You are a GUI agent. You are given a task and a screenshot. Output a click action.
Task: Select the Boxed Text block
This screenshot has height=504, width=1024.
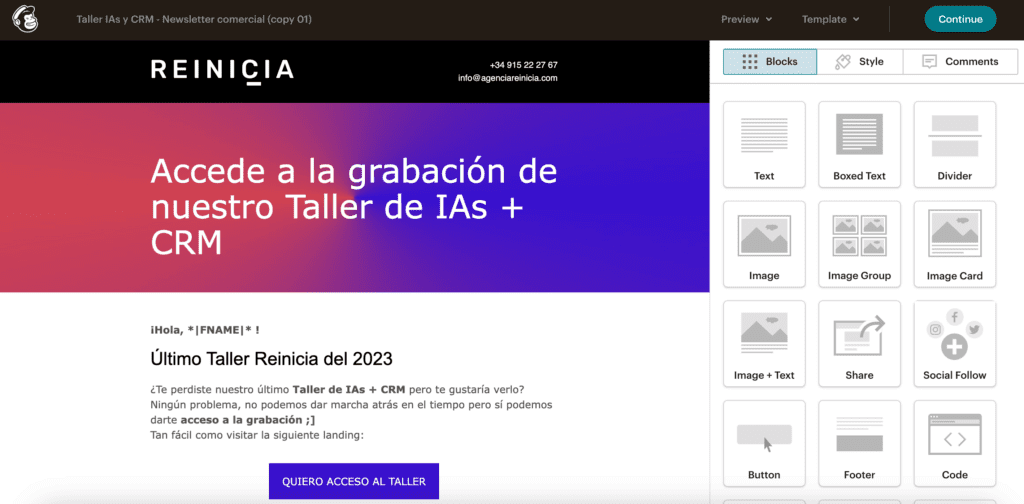(859, 144)
